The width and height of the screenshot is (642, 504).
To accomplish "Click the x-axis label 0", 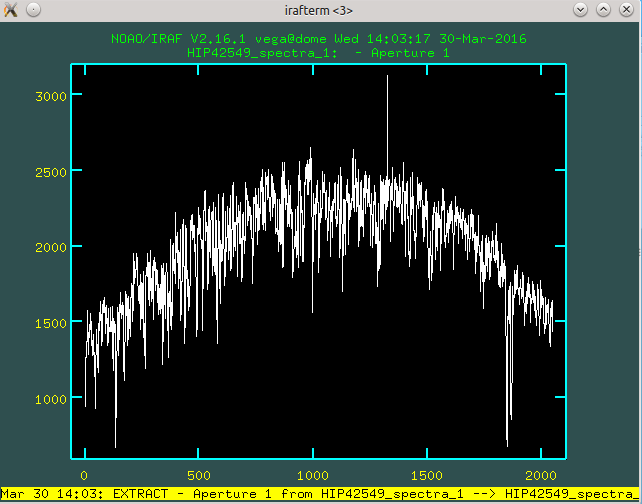I will click(x=84, y=475).
